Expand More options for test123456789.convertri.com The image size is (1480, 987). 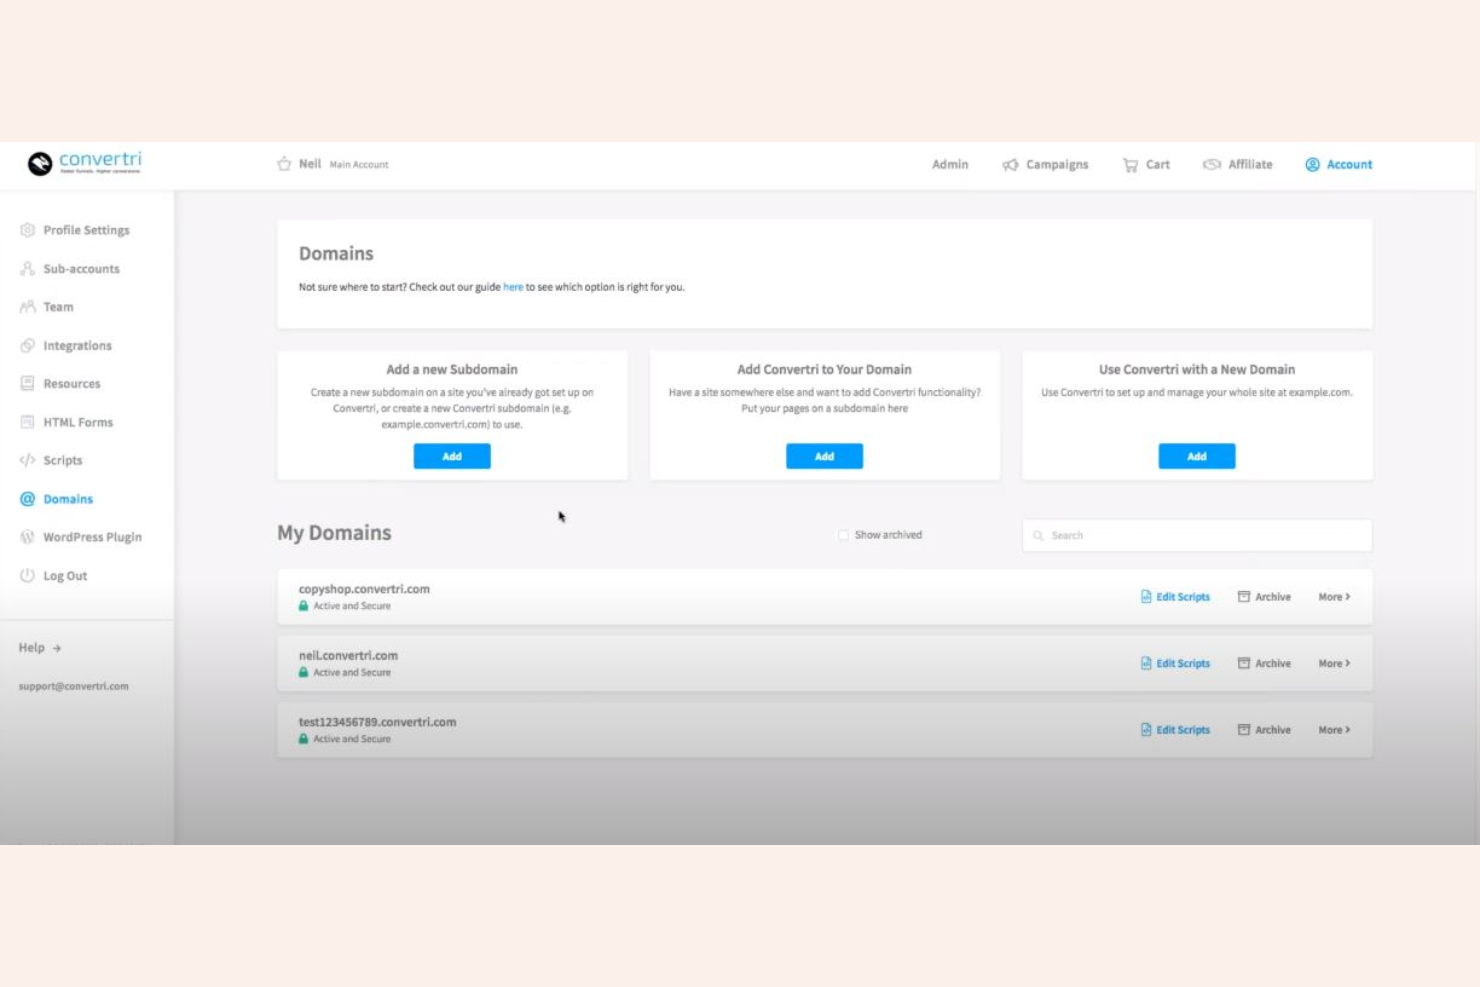tap(1334, 730)
